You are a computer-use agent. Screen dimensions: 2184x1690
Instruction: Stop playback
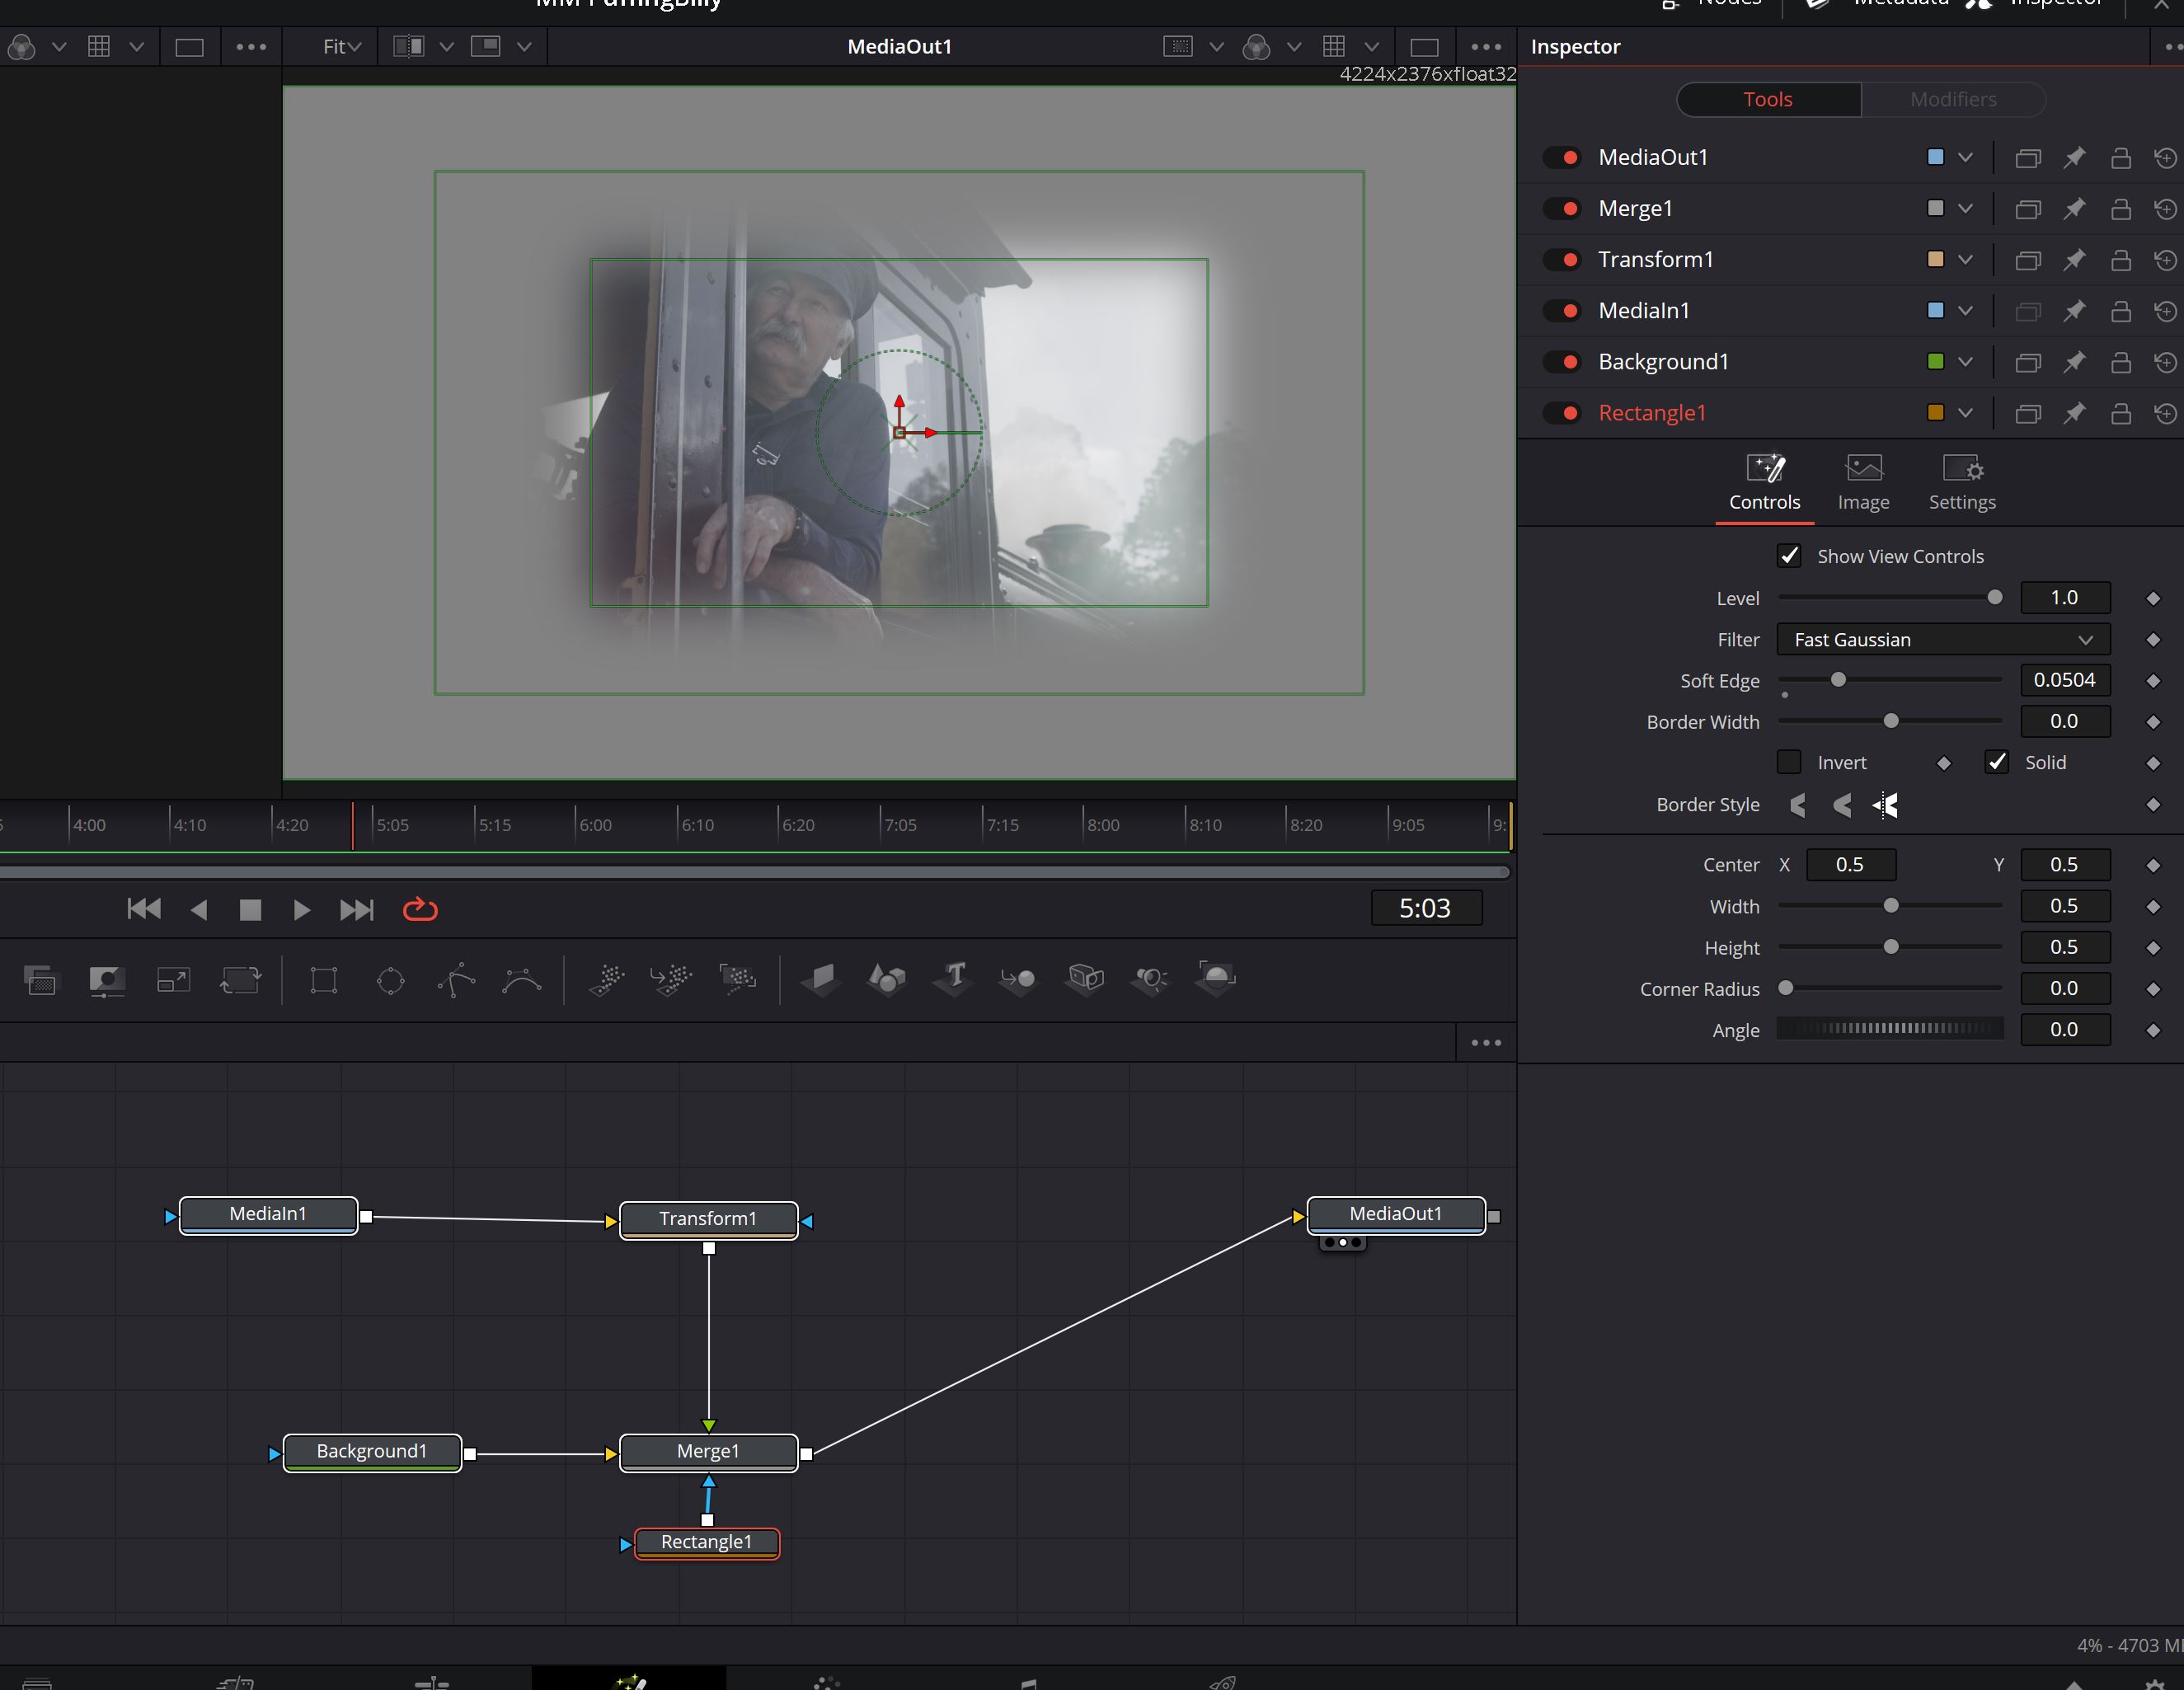pyautogui.click(x=250, y=909)
